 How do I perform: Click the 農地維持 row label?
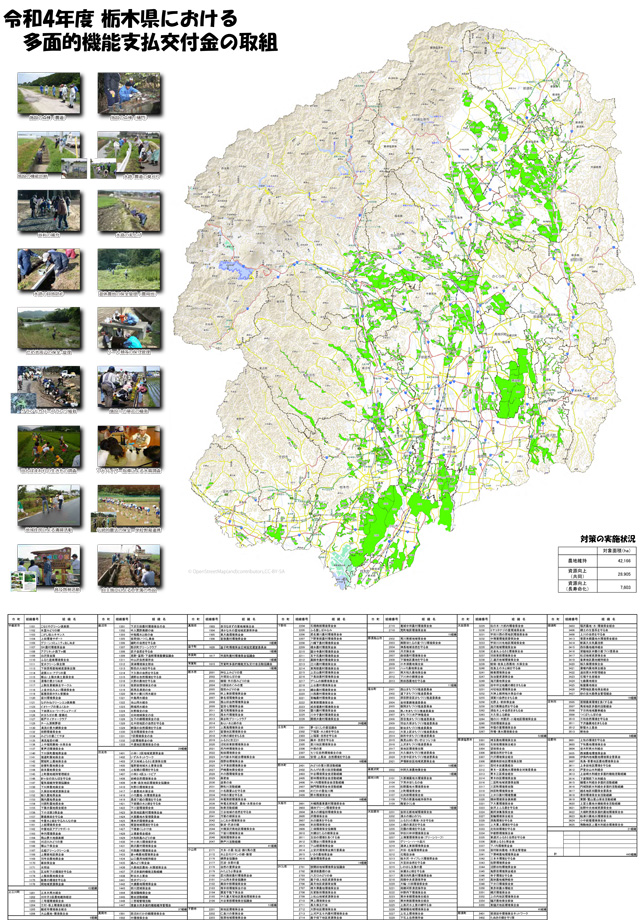(x=577, y=561)
